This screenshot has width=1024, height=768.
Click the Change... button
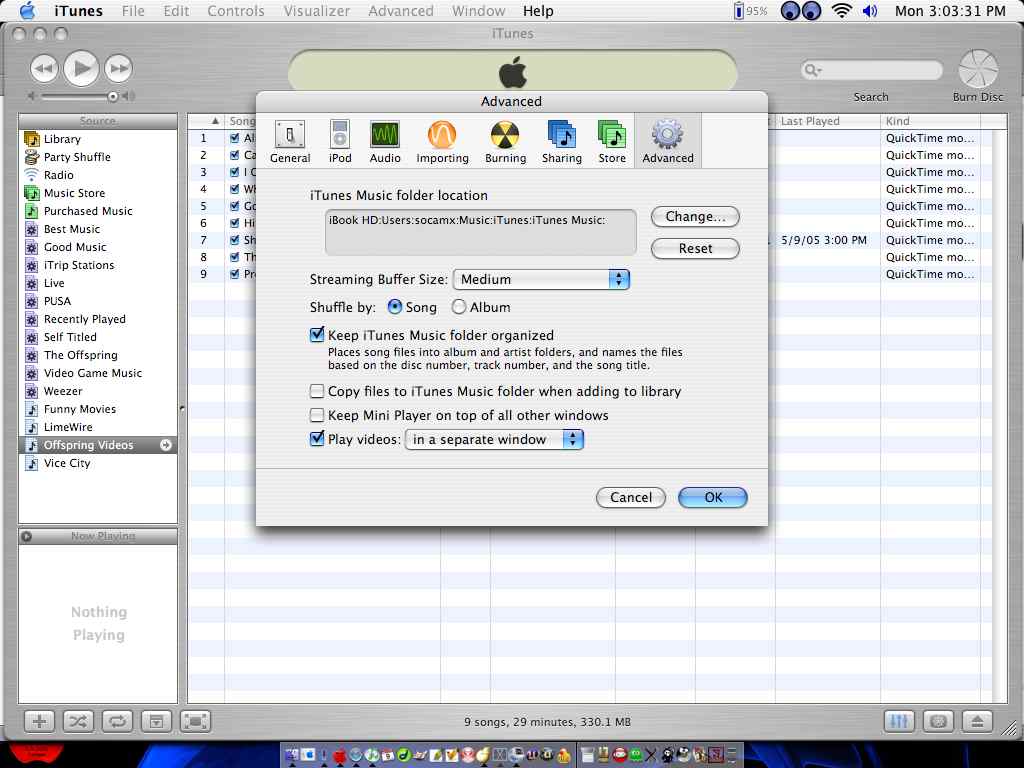(696, 217)
